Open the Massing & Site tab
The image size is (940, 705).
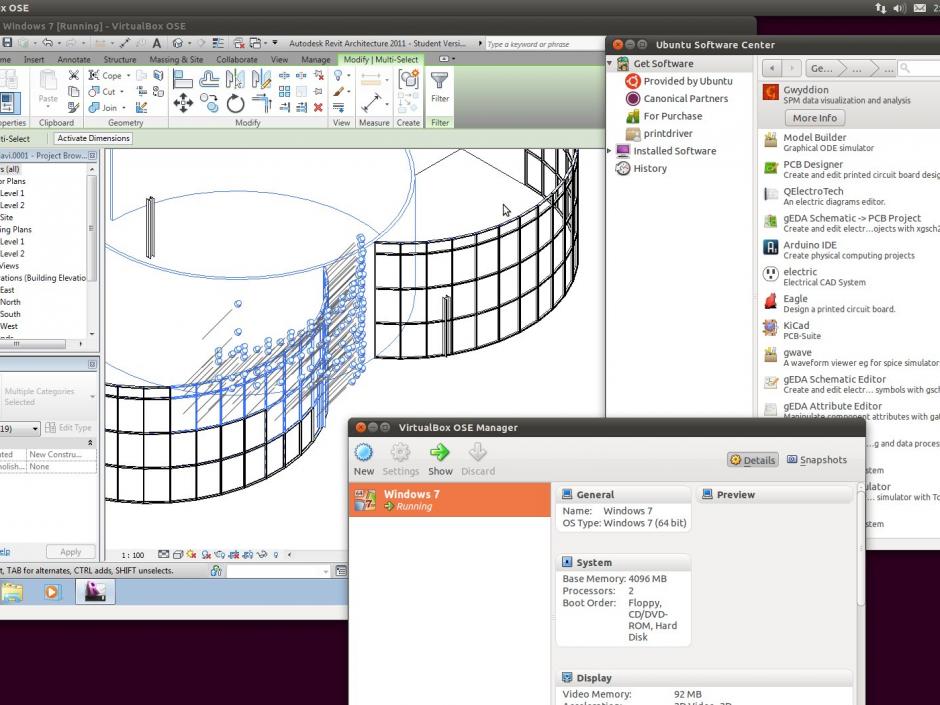click(176, 60)
